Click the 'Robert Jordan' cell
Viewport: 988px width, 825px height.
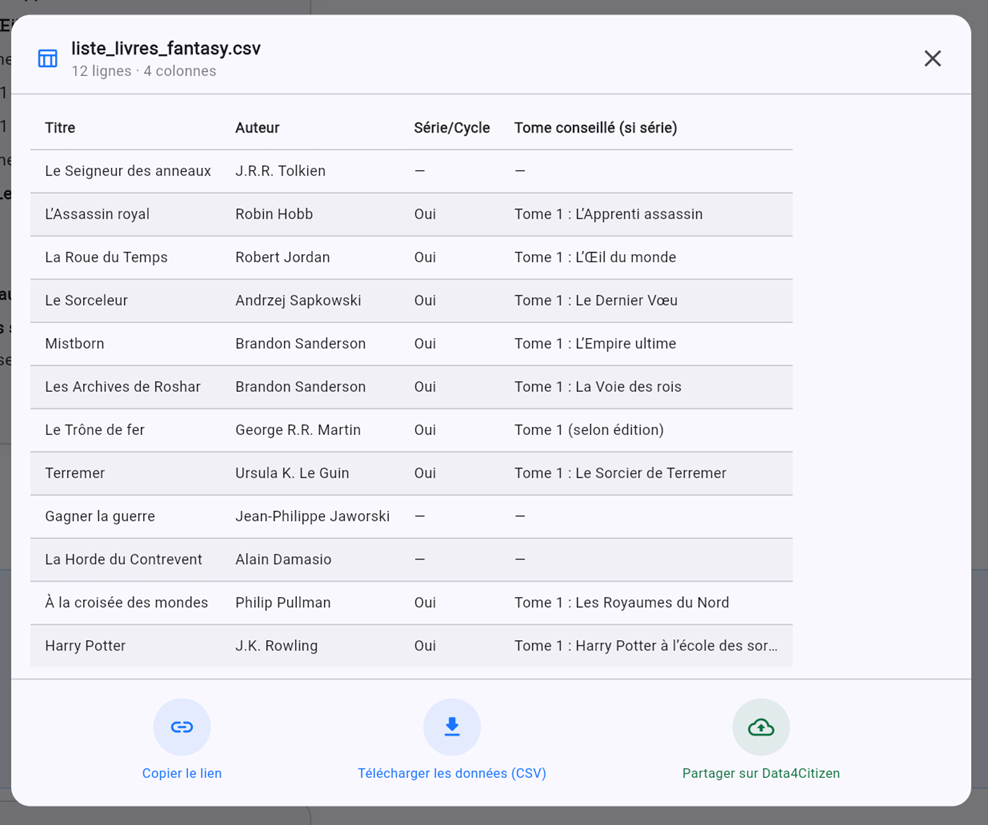(x=282, y=257)
